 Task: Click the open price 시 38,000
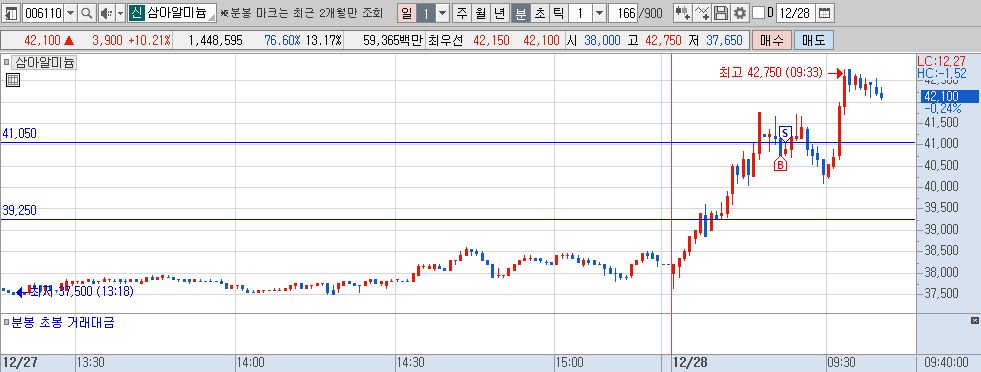pyautogui.click(x=594, y=41)
